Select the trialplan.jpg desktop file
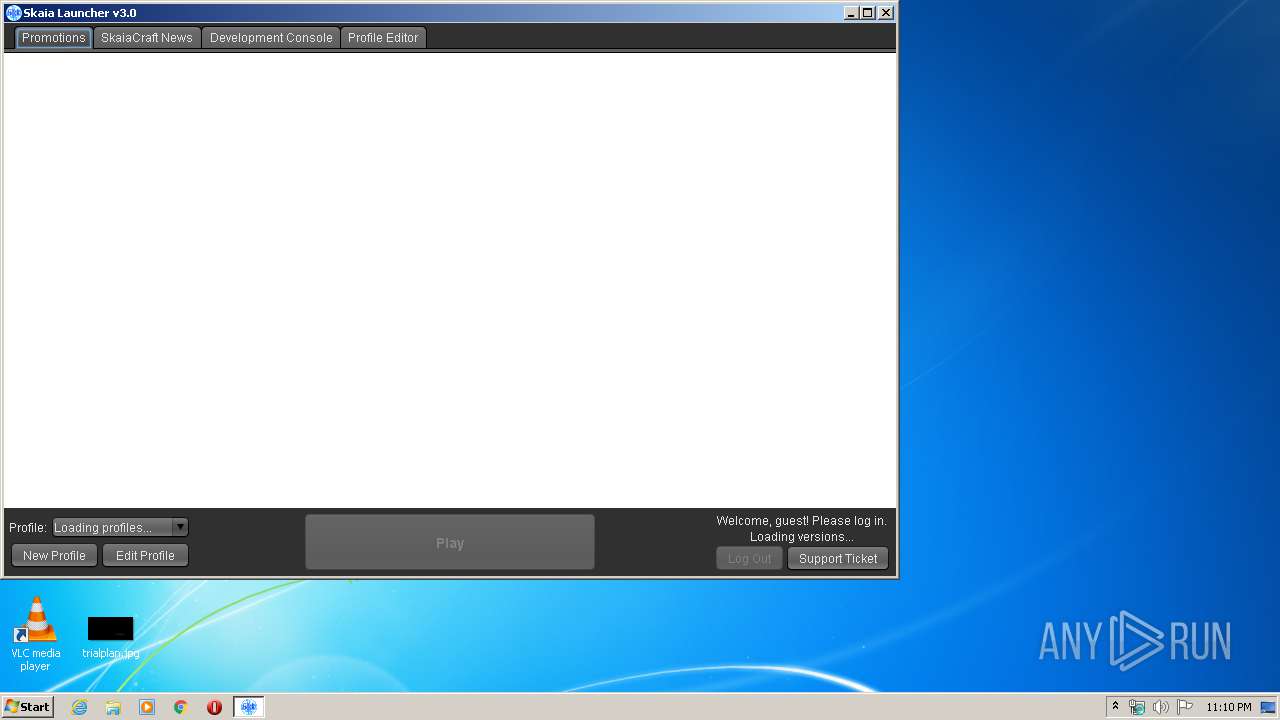The height and width of the screenshot is (720, 1280). click(110, 638)
